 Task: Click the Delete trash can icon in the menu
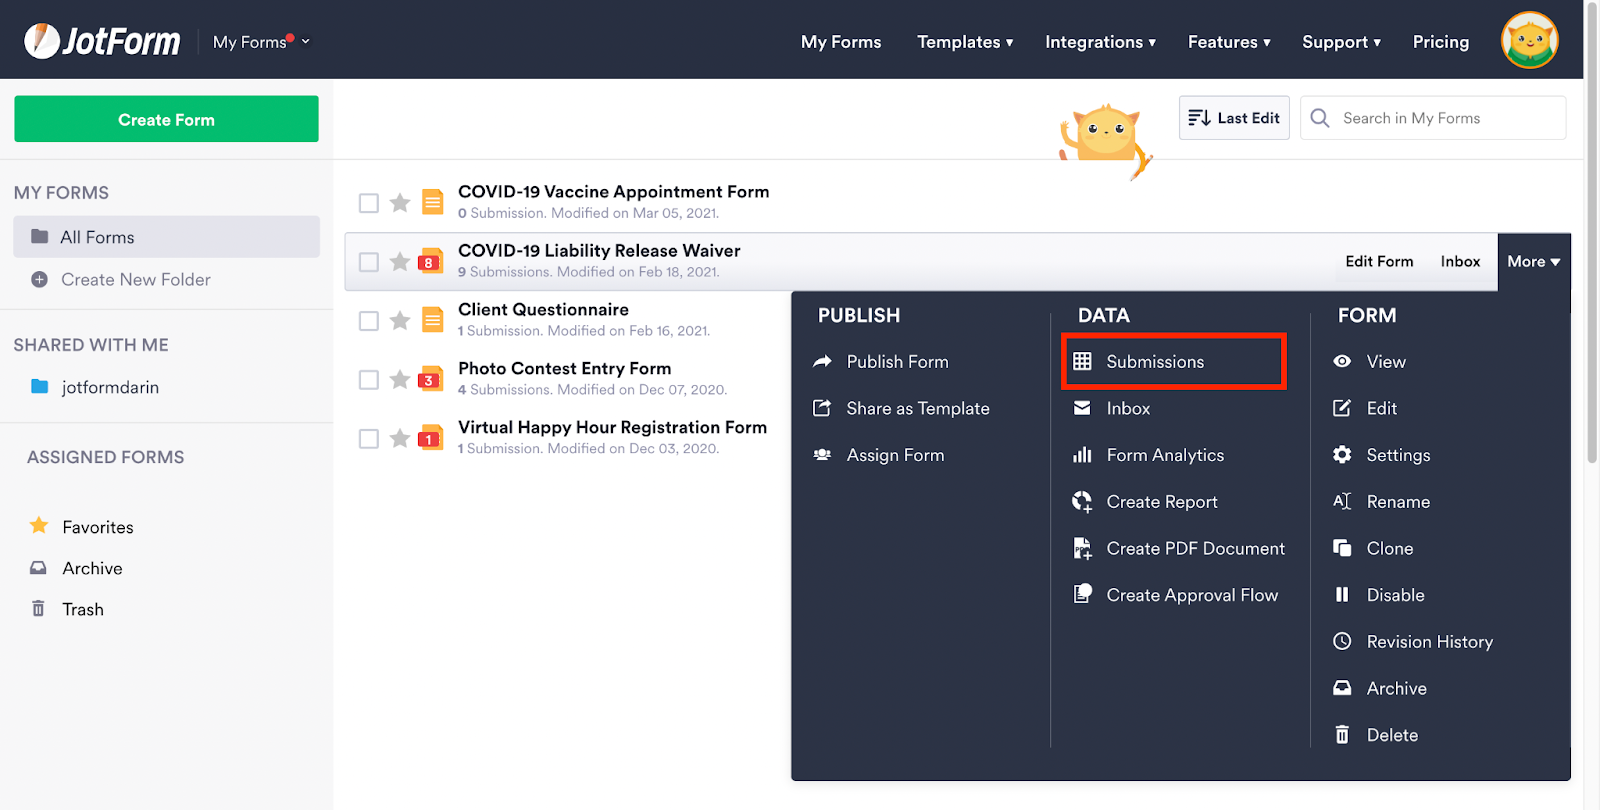point(1342,735)
